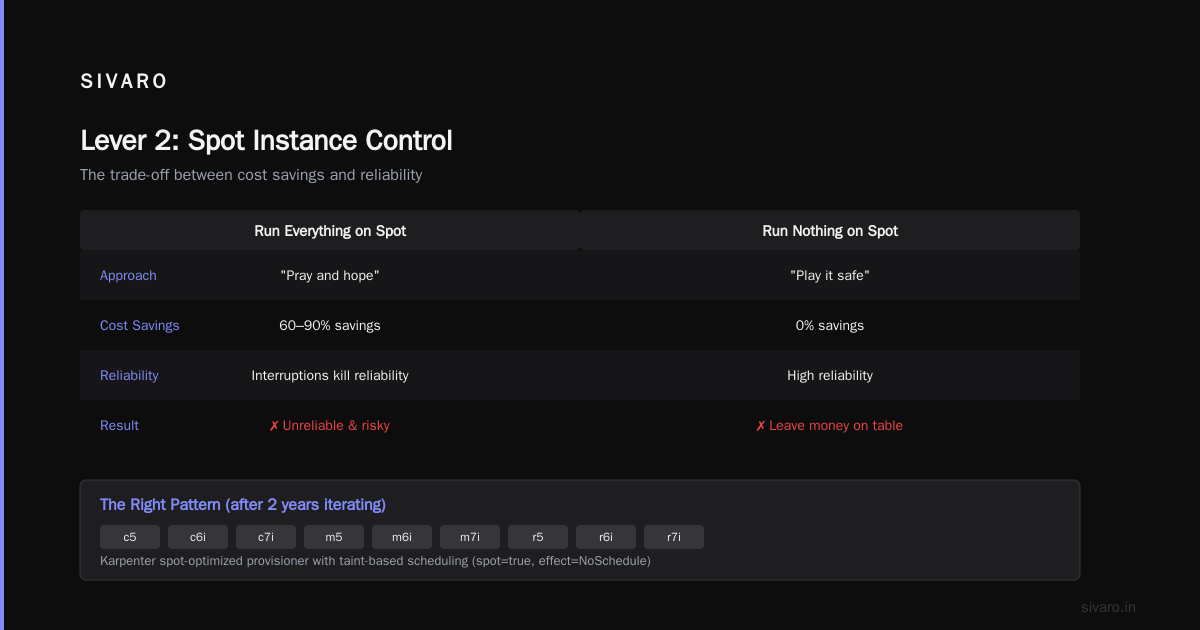Select the m5 instance chip
This screenshot has height=630, width=1200.
(334, 537)
